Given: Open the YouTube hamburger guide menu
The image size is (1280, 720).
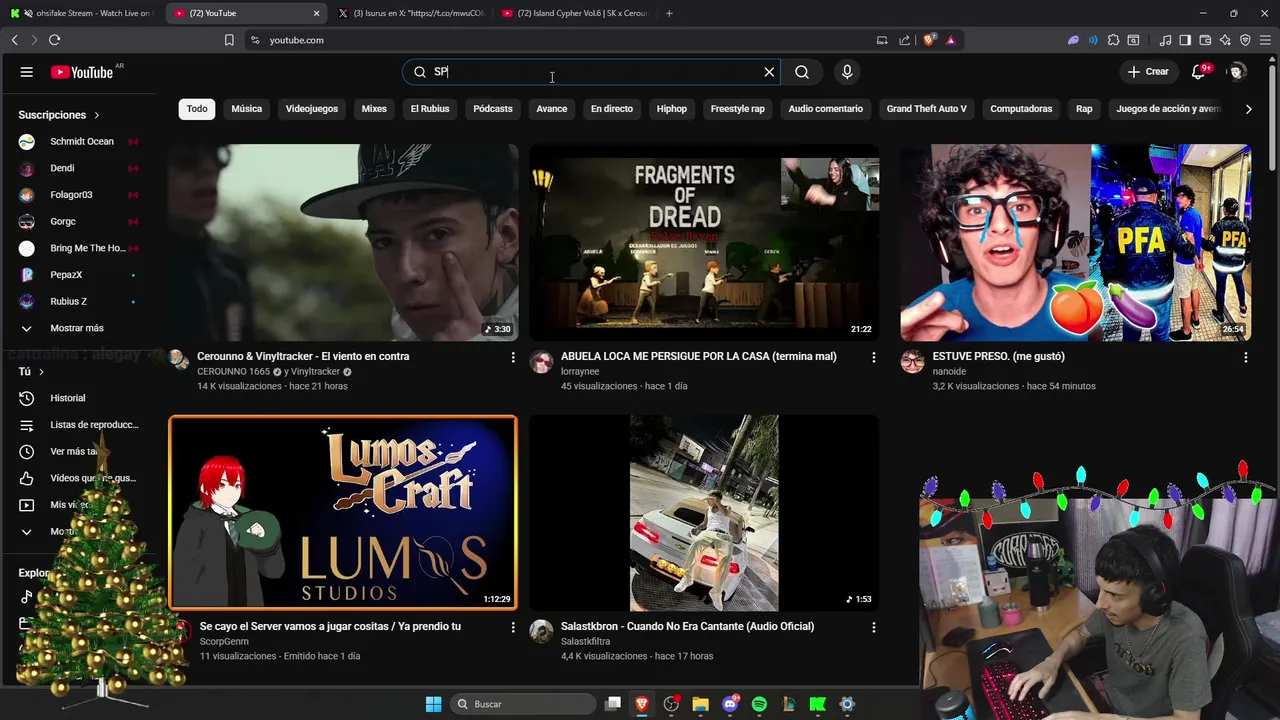Looking at the screenshot, I should (x=27, y=72).
